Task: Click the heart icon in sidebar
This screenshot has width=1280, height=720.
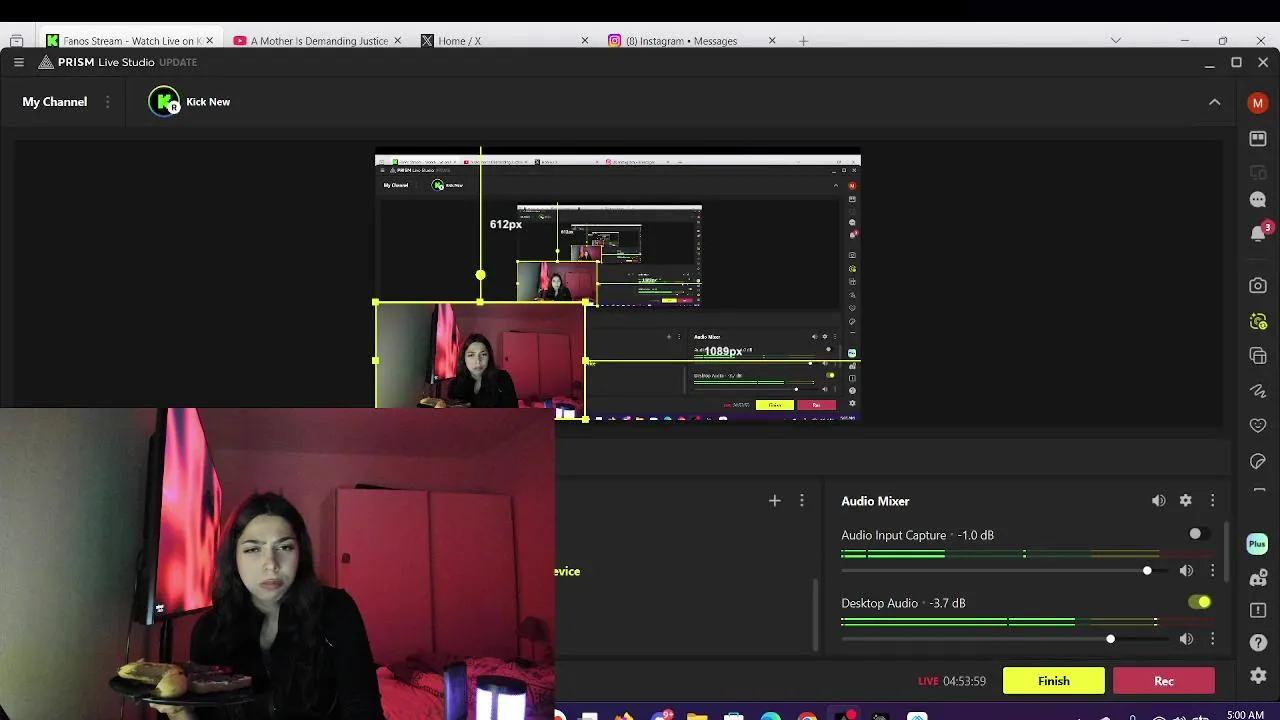Action: click(1258, 425)
